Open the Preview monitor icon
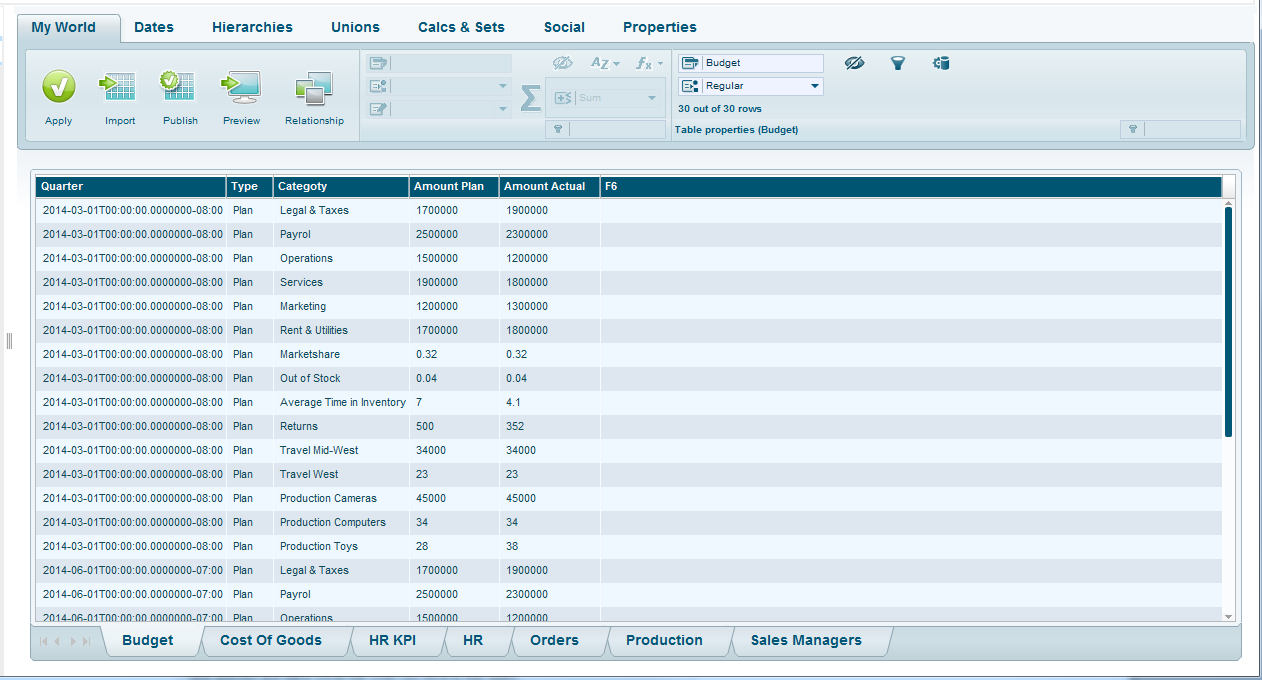This screenshot has height=680, width=1262. coord(241,88)
